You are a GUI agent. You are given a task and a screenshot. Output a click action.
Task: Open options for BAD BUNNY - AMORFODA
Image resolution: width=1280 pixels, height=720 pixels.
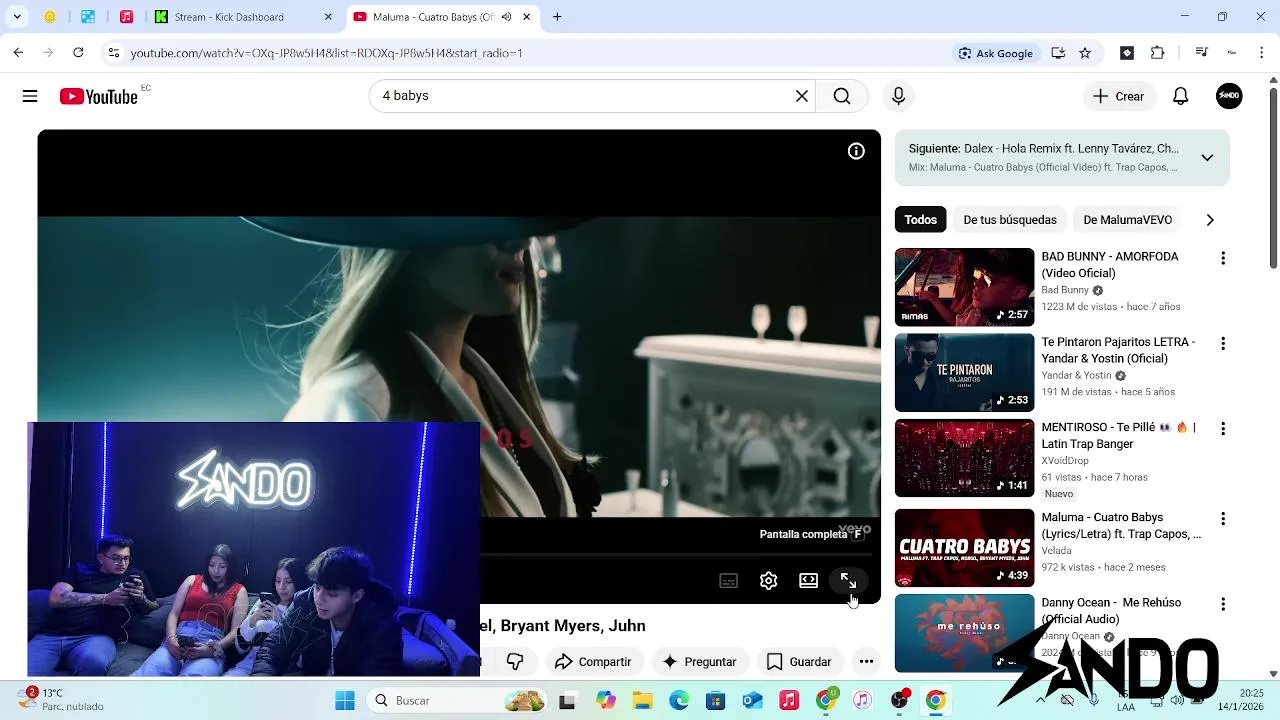(x=1222, y=258)
